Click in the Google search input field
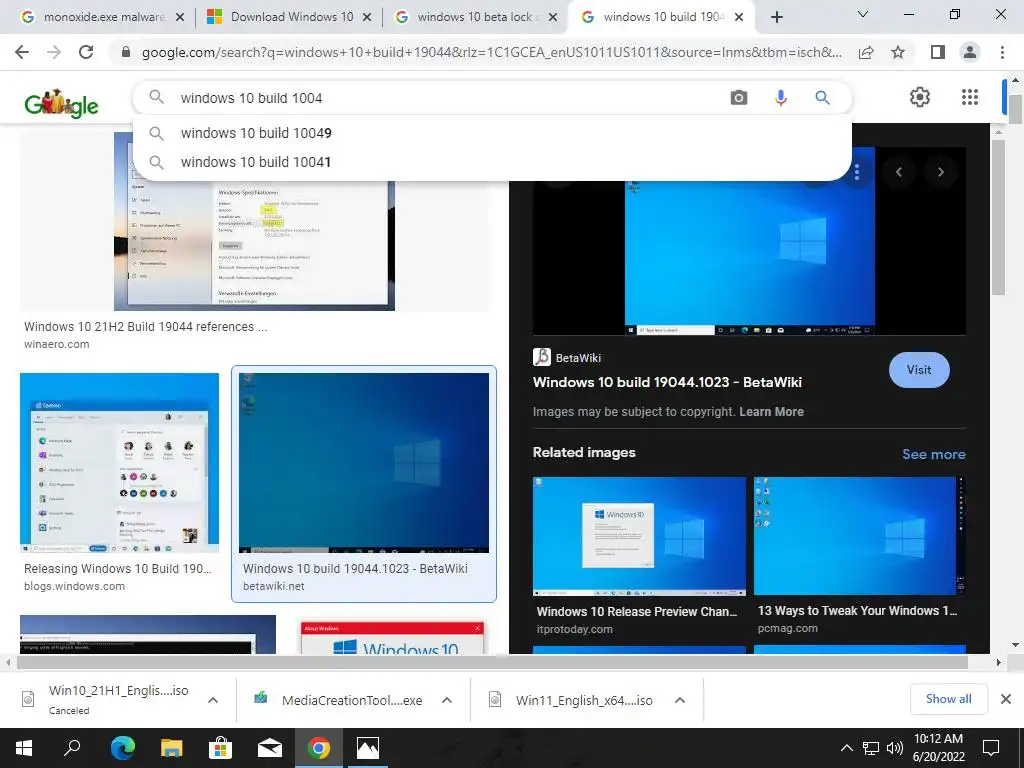The width and height of the screenshot is (1024, 768). click(451, 98)
